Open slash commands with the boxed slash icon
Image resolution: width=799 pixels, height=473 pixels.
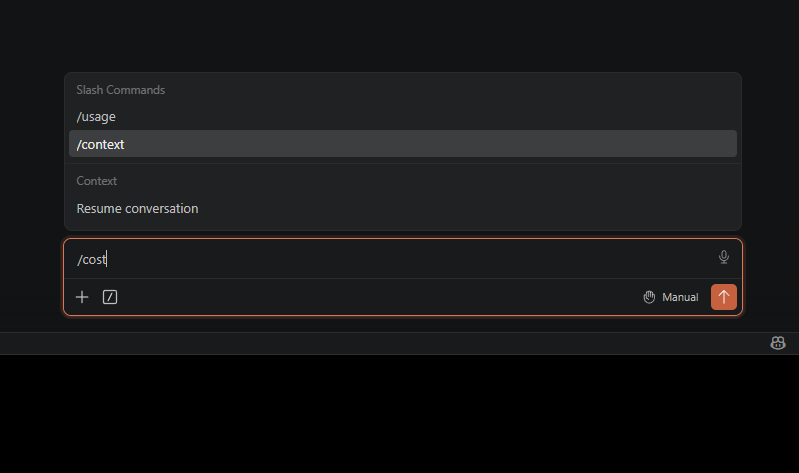110,297
